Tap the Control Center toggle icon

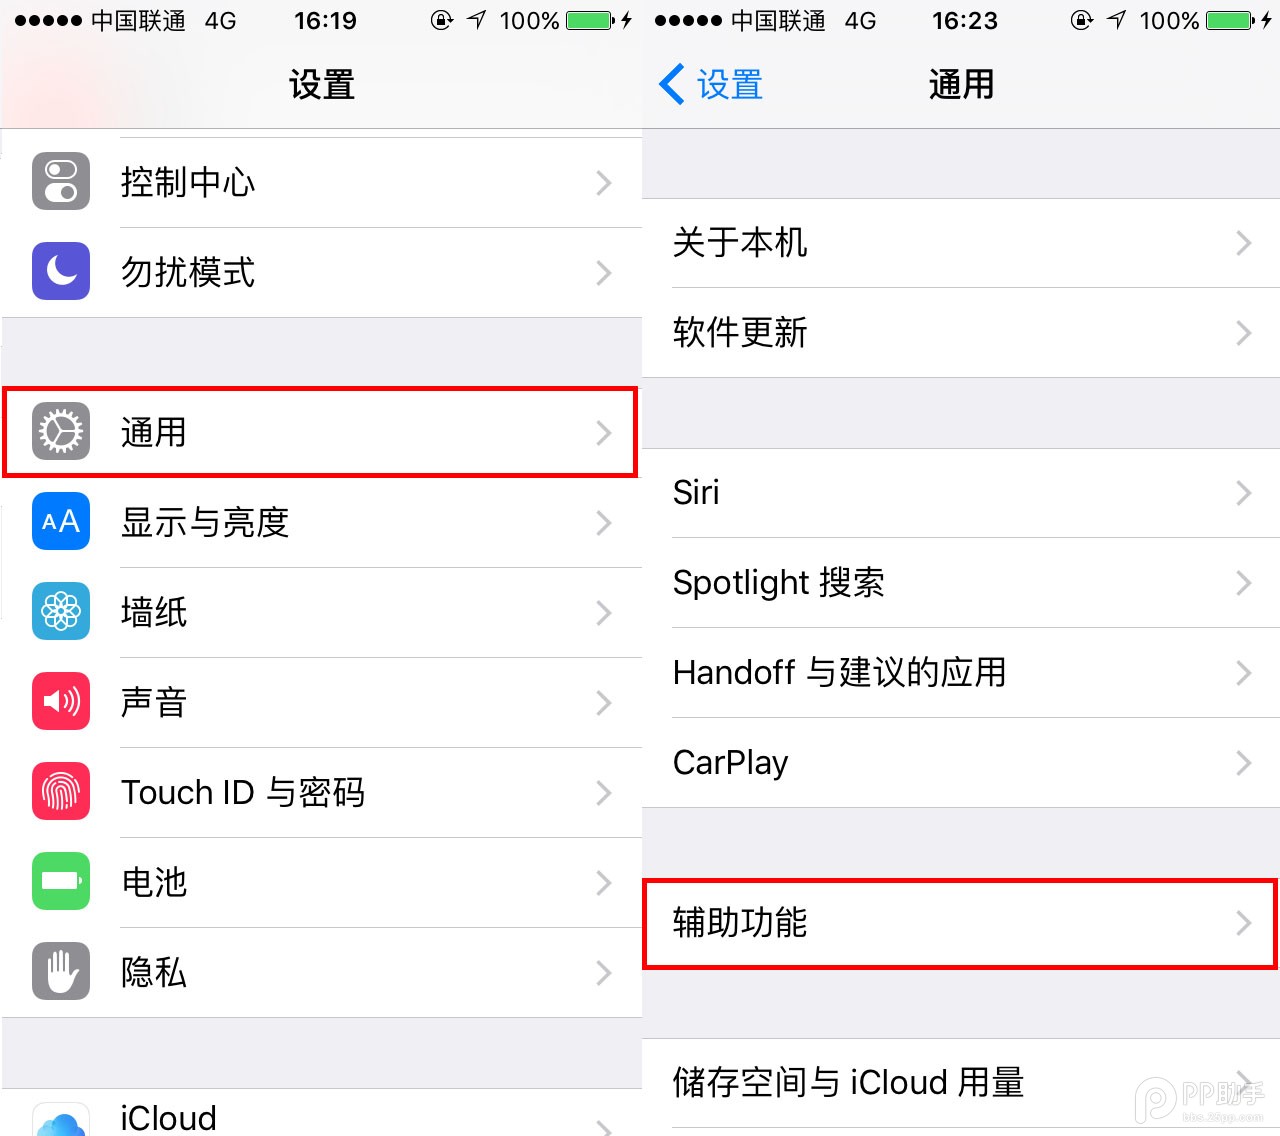pyautogui.click(x=61, y=182)
